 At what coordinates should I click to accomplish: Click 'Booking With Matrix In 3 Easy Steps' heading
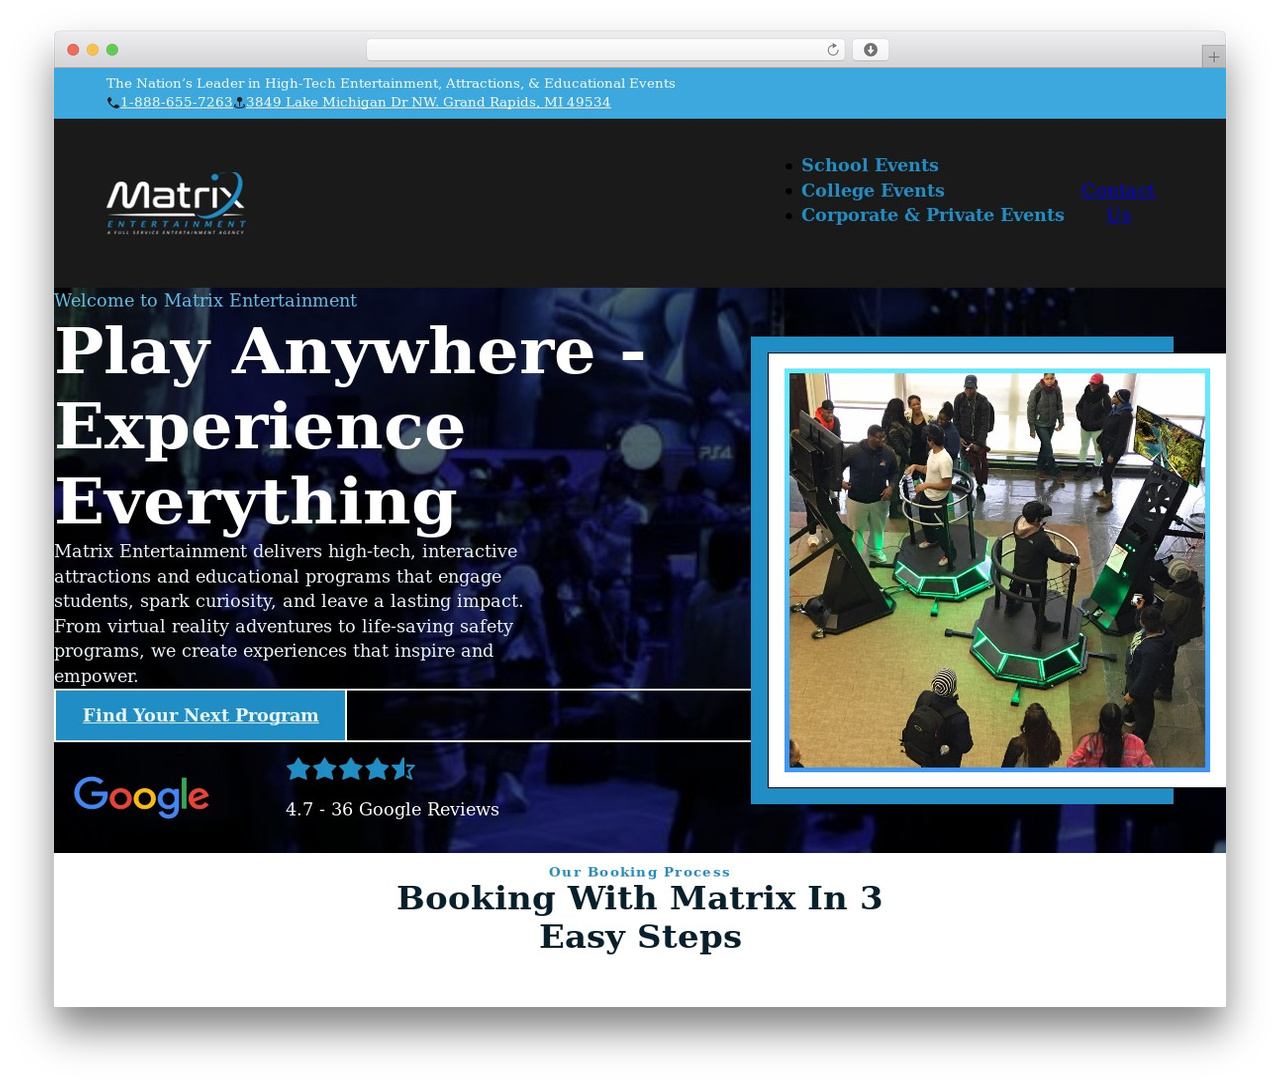click(640, 917)
